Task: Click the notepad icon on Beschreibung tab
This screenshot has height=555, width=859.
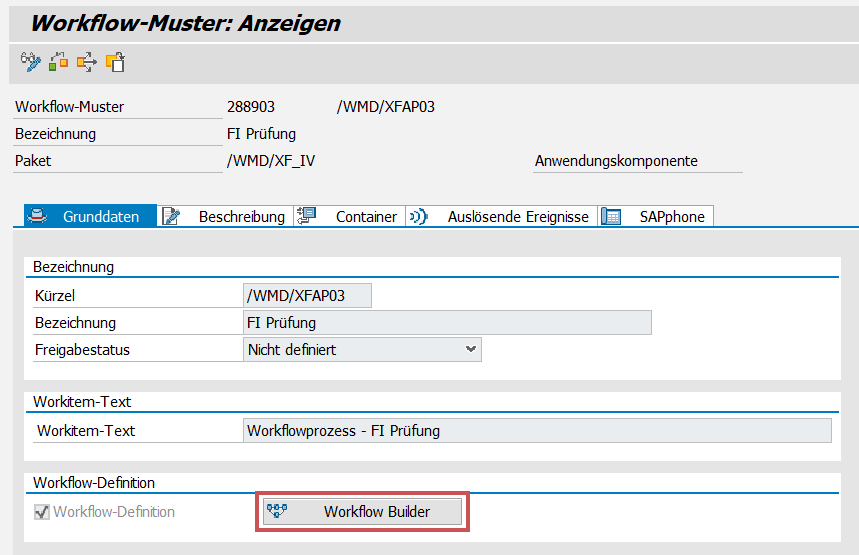Action: pyautogui.click(x=171, y=216)
